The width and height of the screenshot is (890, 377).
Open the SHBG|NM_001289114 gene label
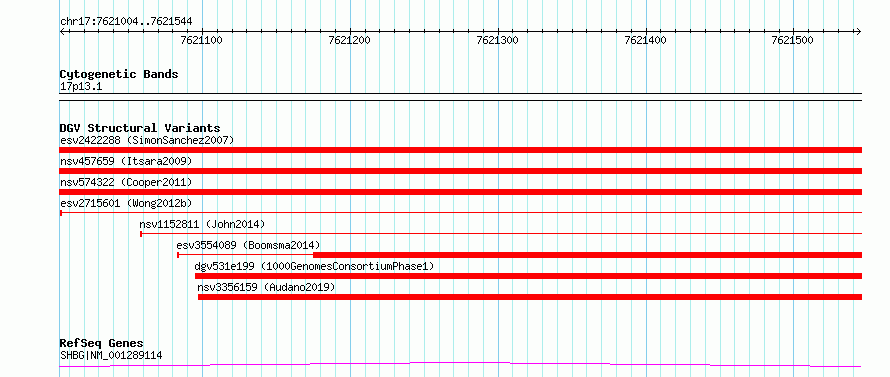coord(111,355)
